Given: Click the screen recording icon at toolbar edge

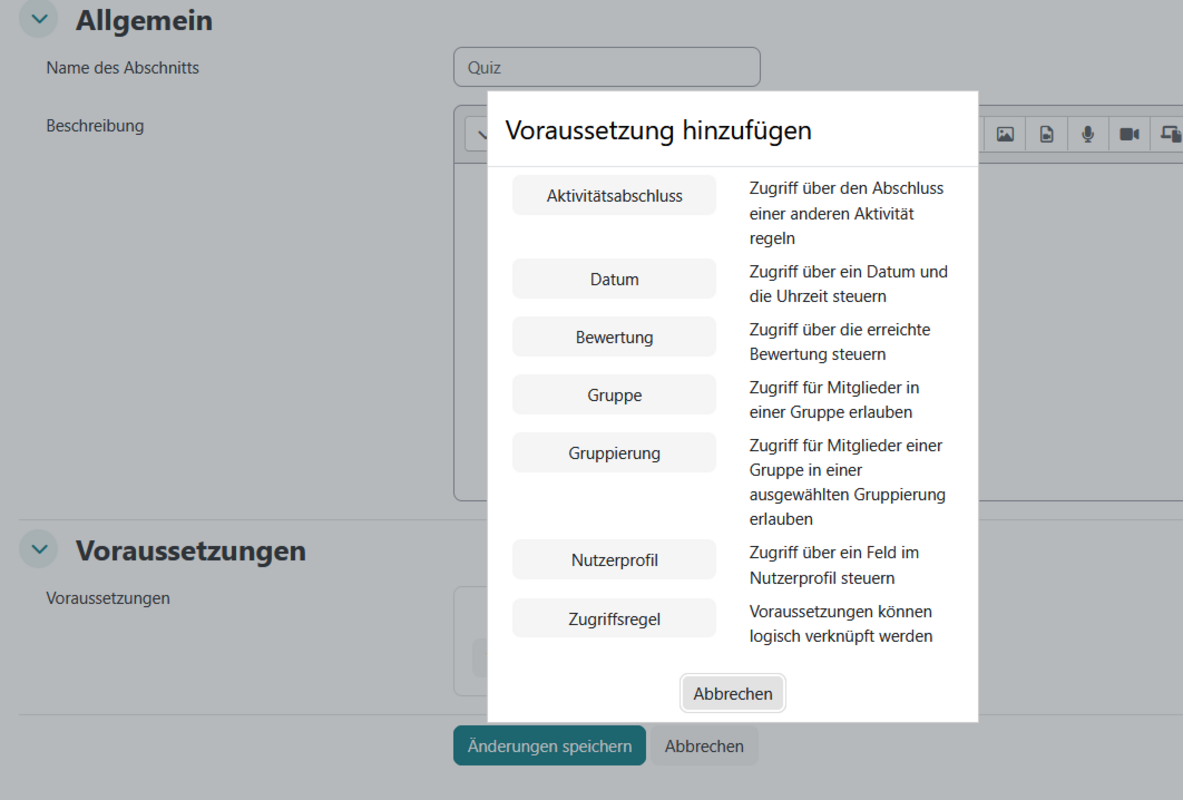Looking at the screenshot, I should click(x=1169, y=134).
